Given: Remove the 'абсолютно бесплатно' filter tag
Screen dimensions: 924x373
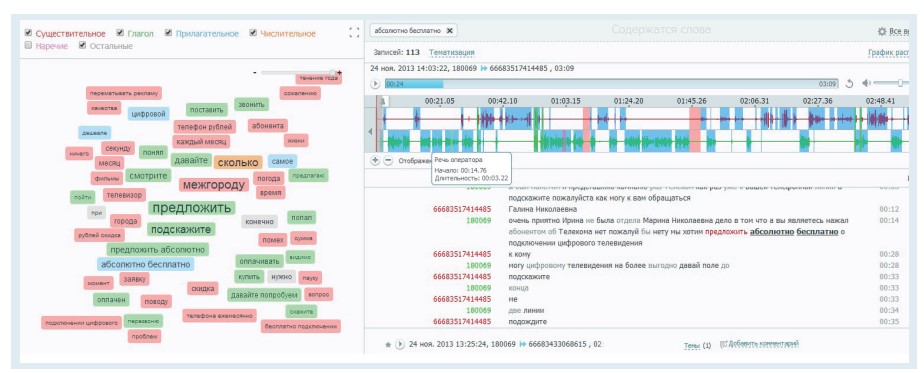Looking at the screenshot, I should [x=449, y=31].
